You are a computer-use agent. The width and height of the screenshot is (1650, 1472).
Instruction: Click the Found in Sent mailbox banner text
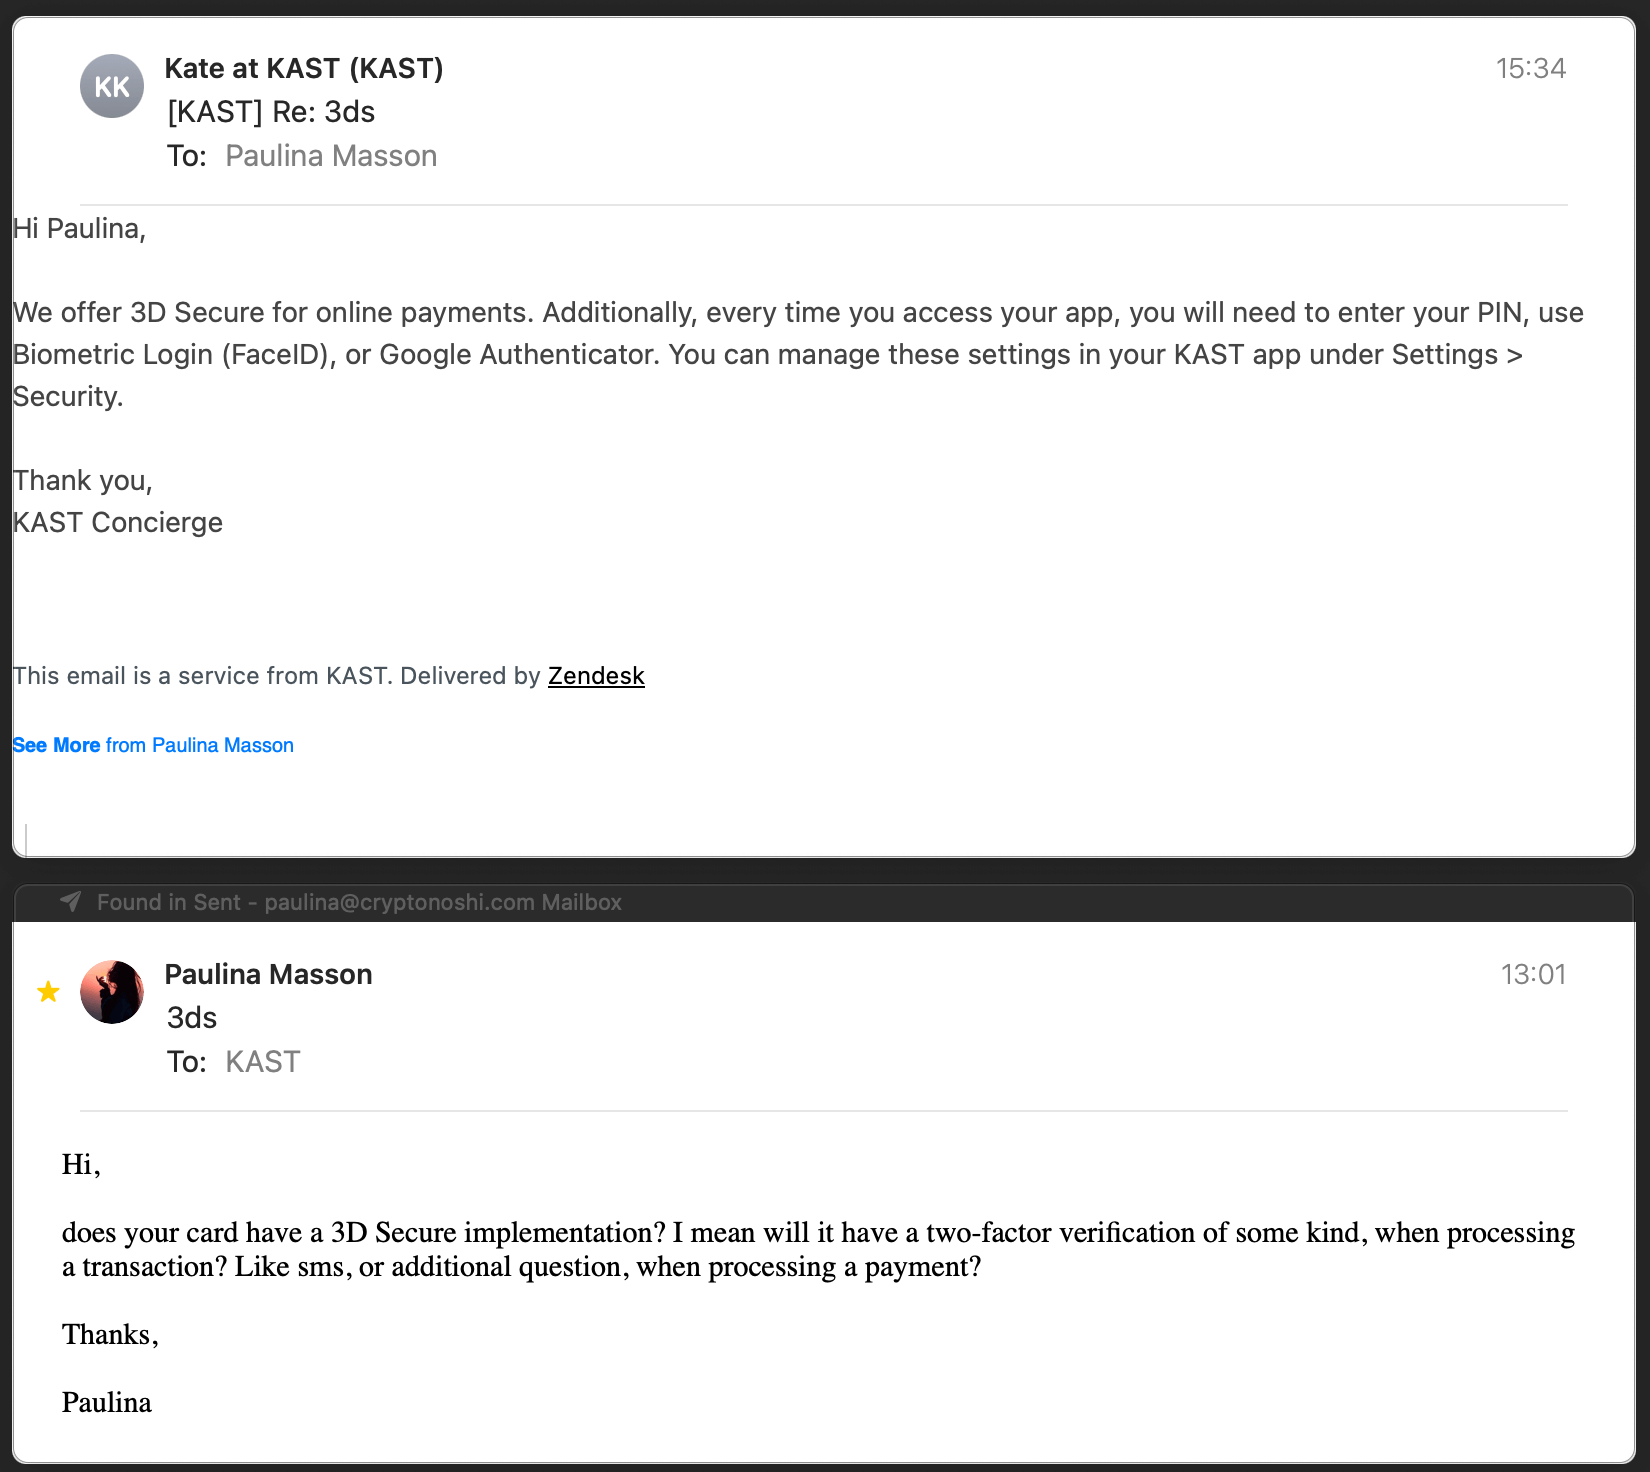[x=359, y=902]
